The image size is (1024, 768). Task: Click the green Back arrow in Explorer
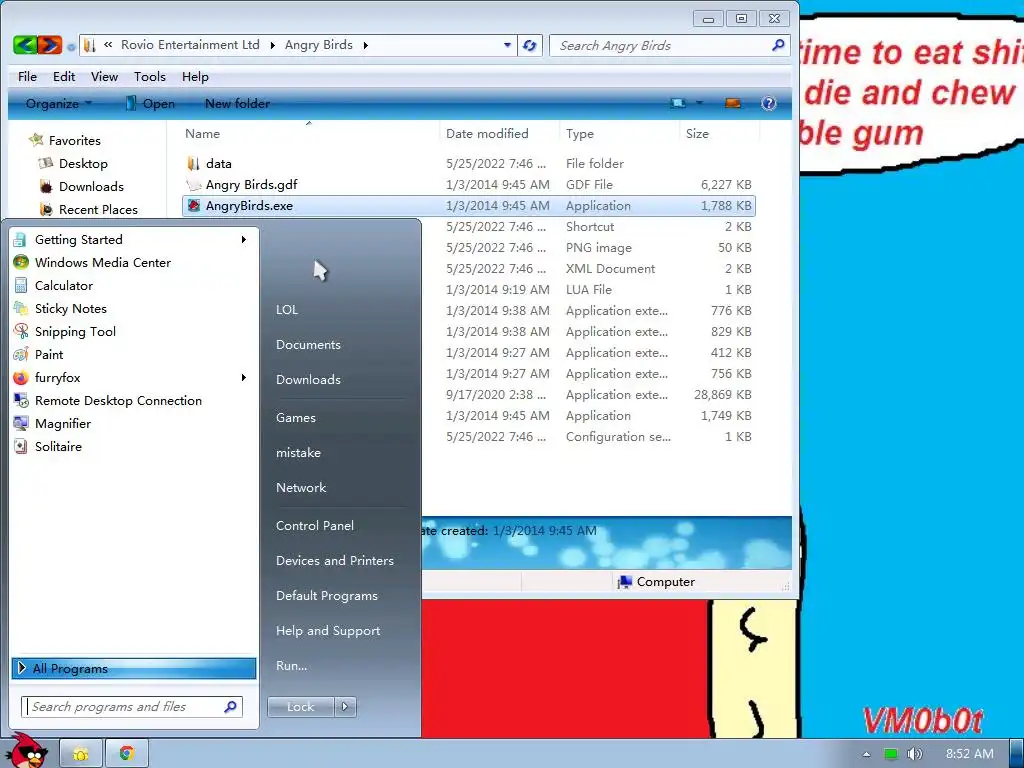pyautogui.click(x=25, y=44)
